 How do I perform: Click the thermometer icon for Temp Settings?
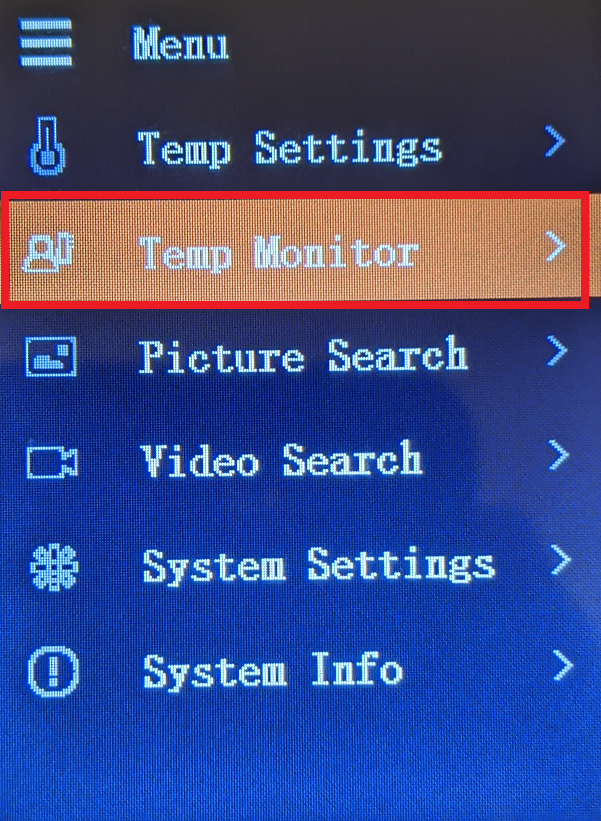(48, 146)
